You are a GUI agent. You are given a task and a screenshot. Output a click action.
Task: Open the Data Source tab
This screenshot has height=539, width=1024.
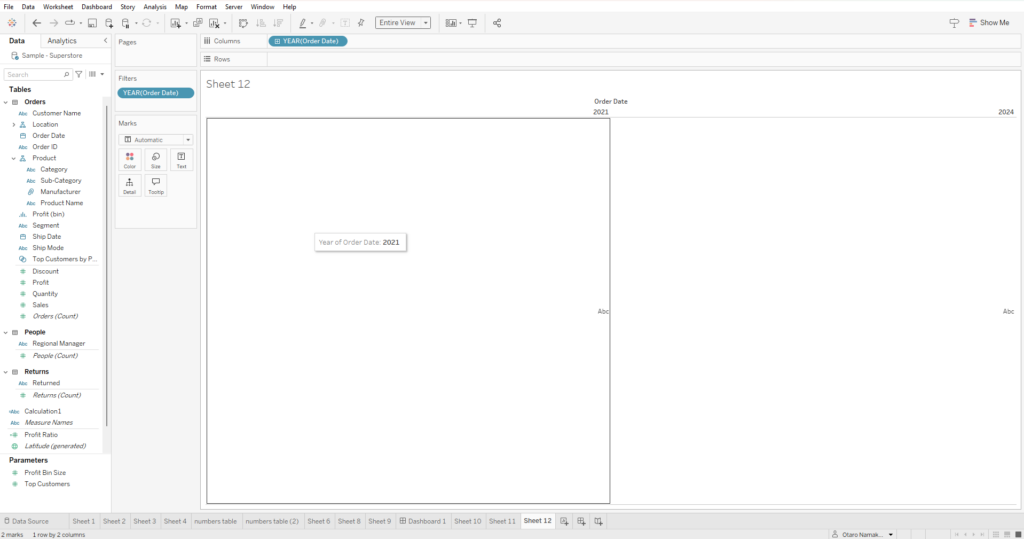click(26, 521)
